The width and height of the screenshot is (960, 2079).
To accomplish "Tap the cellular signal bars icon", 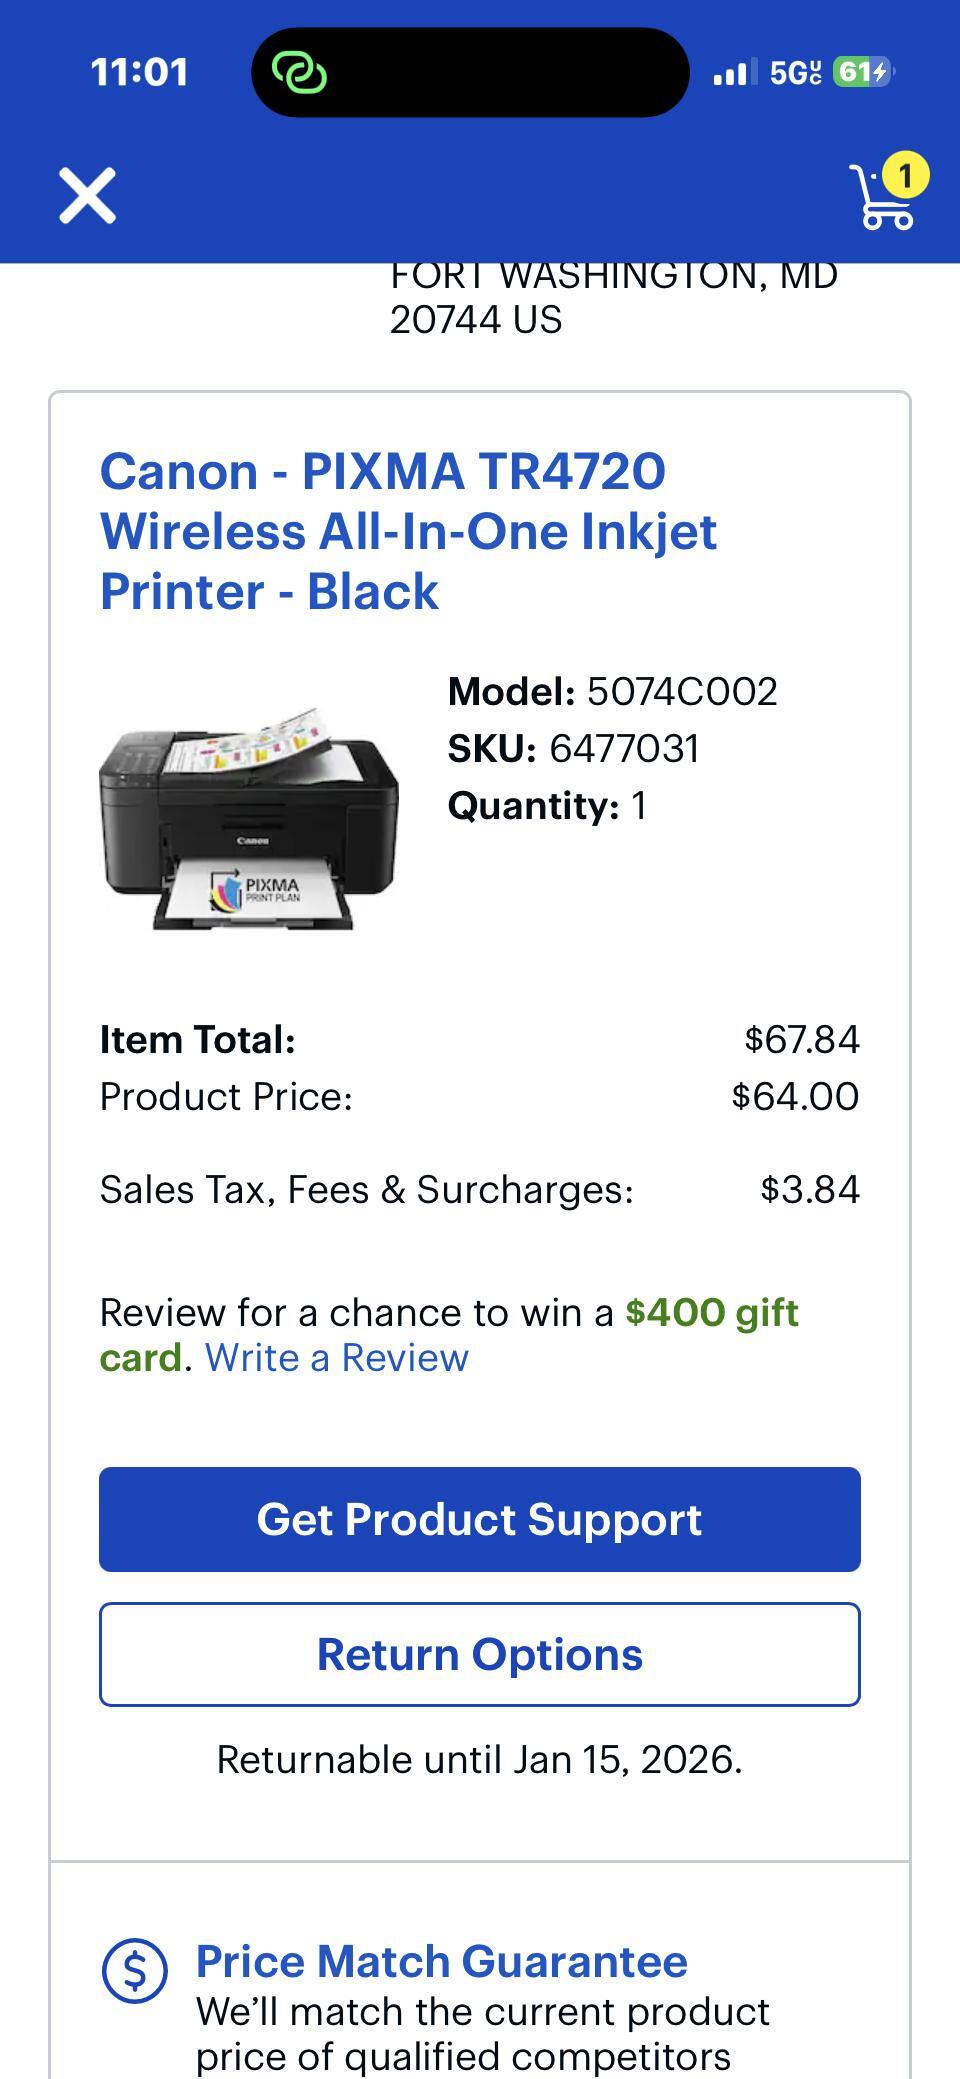I will [x=733, y=73].
